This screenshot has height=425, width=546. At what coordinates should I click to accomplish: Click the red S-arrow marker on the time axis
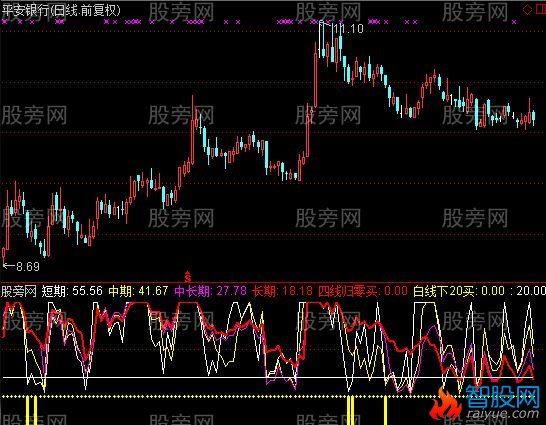(x=188, y=276)
